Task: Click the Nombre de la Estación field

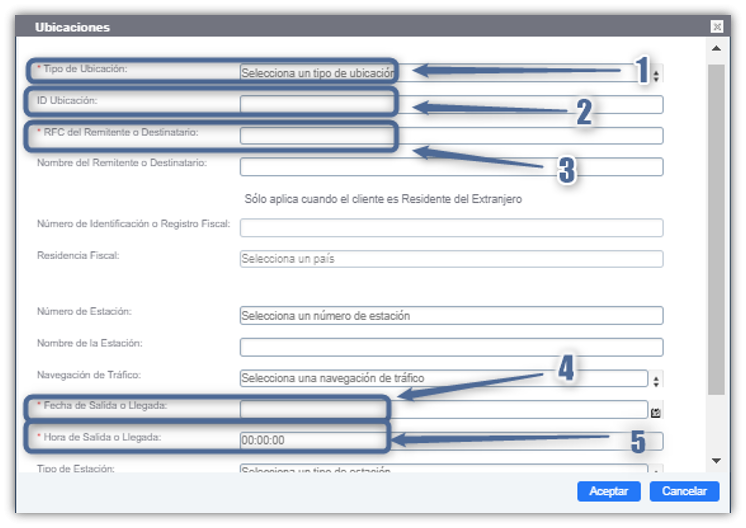Action: point(451,347)
